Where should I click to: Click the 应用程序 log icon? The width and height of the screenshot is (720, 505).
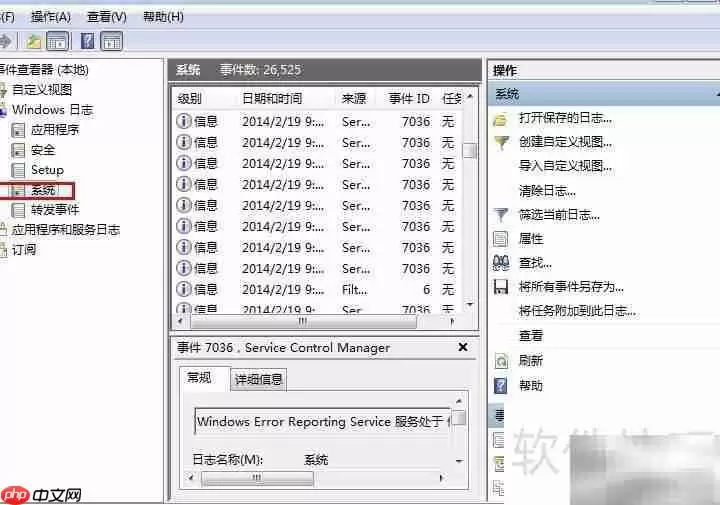(x=18, y=130)
